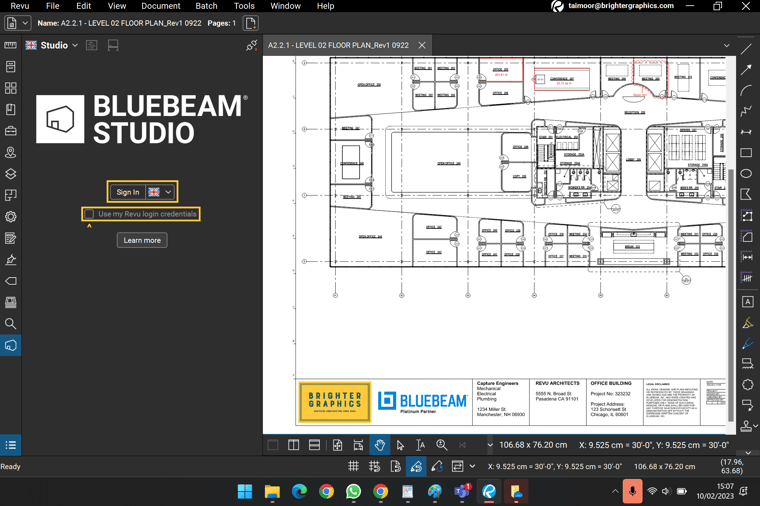
Task: Toggle Synchronize view mode
Action: pos(458,466)
